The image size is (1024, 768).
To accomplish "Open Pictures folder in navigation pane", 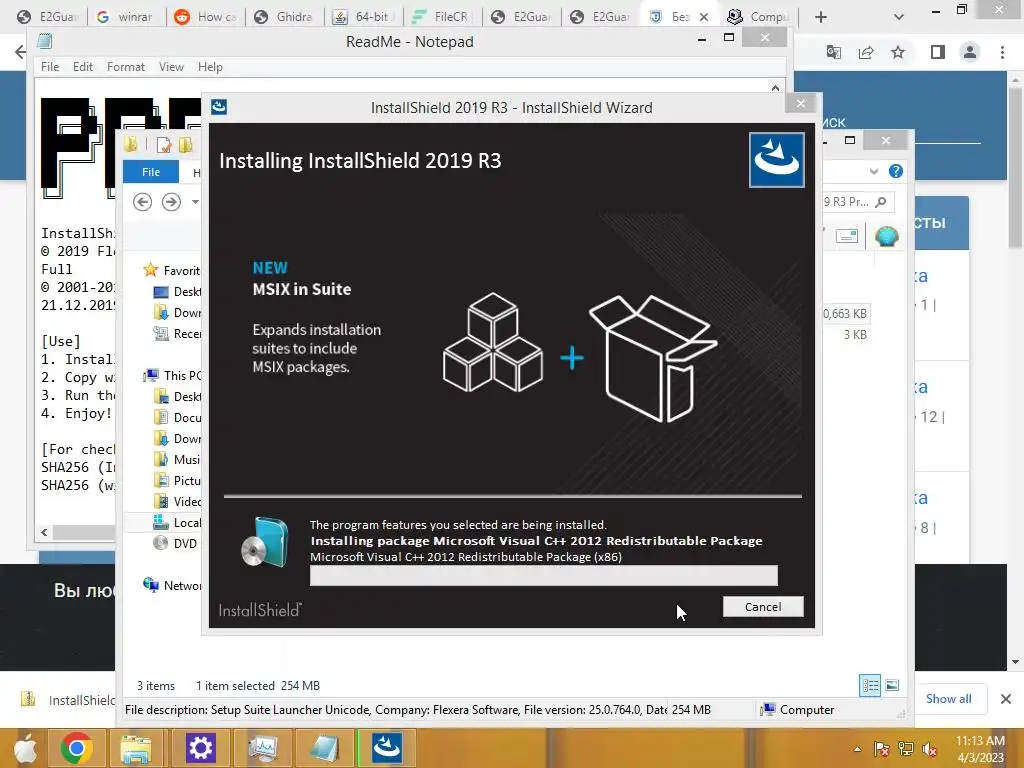I will pos(177,481).
